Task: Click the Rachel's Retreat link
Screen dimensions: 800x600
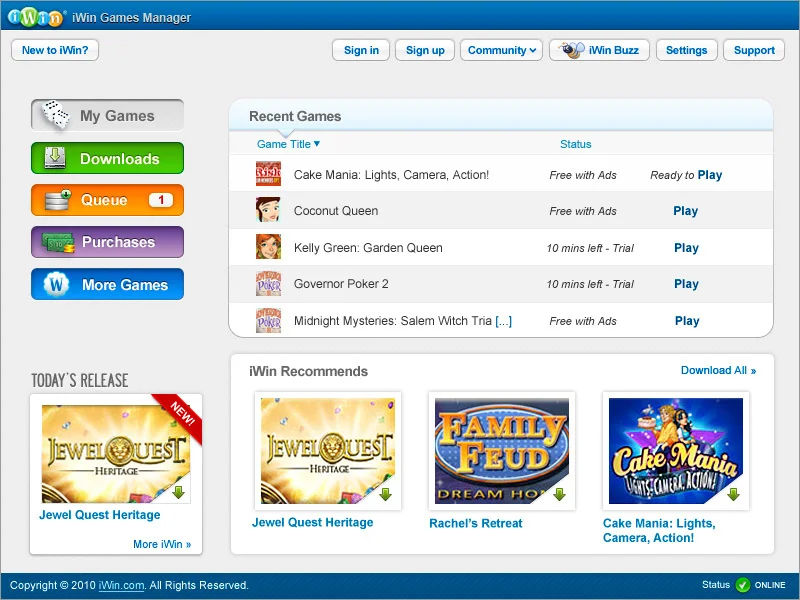Action: (476, 523)
